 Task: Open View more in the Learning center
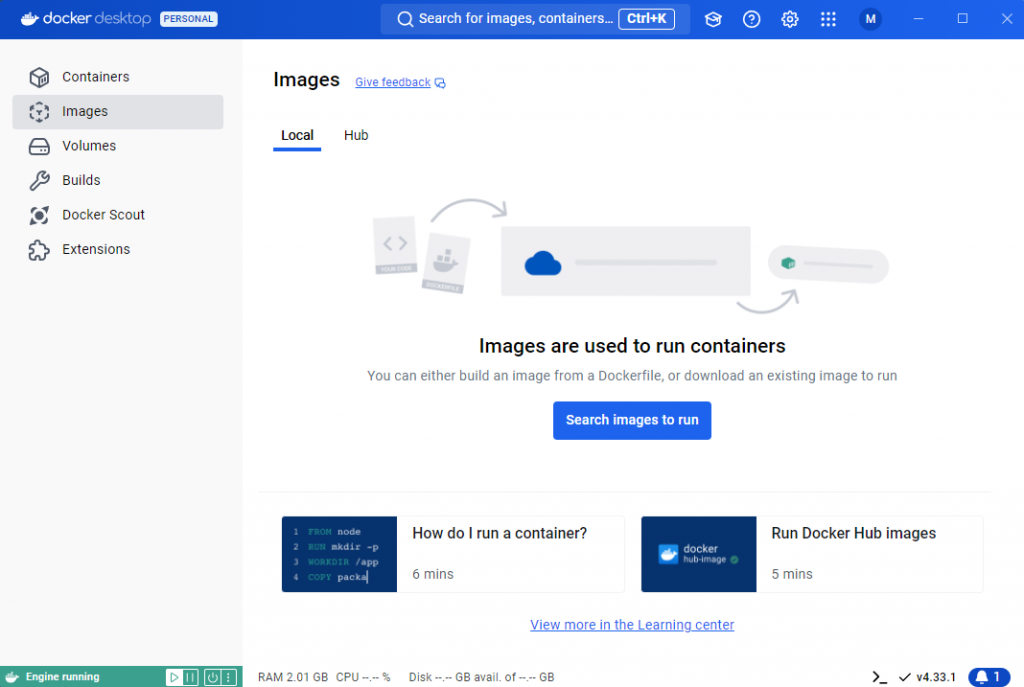(x=632, y=625)
